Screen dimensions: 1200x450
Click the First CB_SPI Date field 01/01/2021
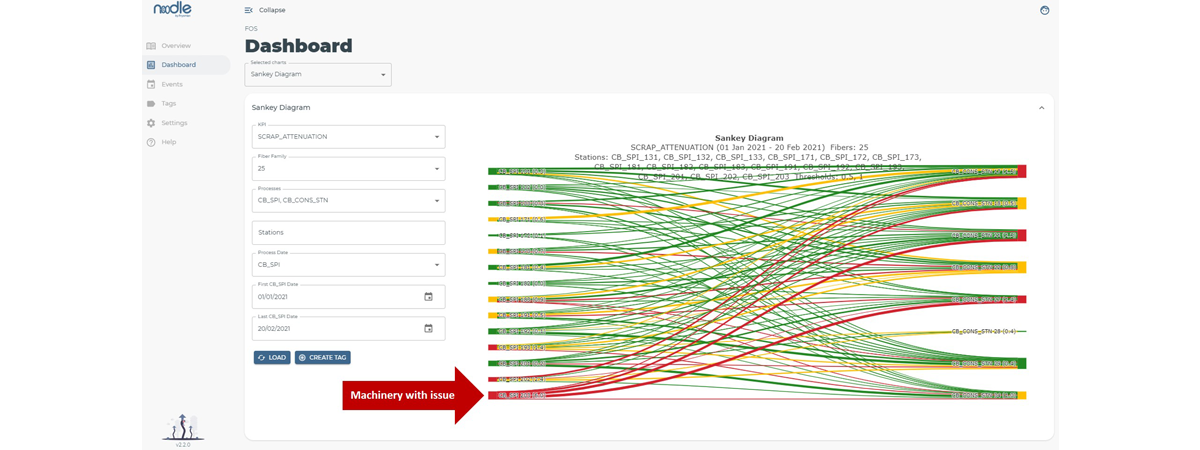point(348,297)
